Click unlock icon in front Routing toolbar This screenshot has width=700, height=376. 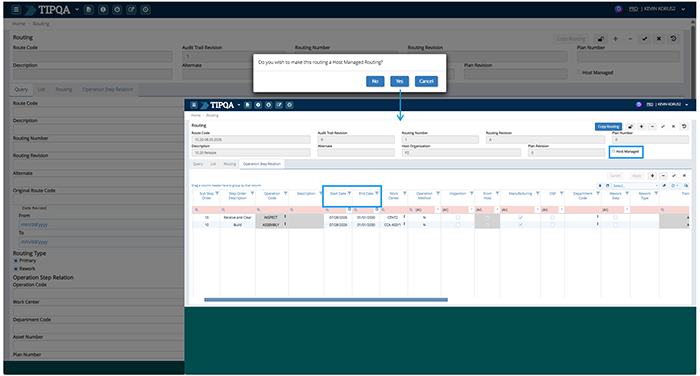tap(630, 127)
